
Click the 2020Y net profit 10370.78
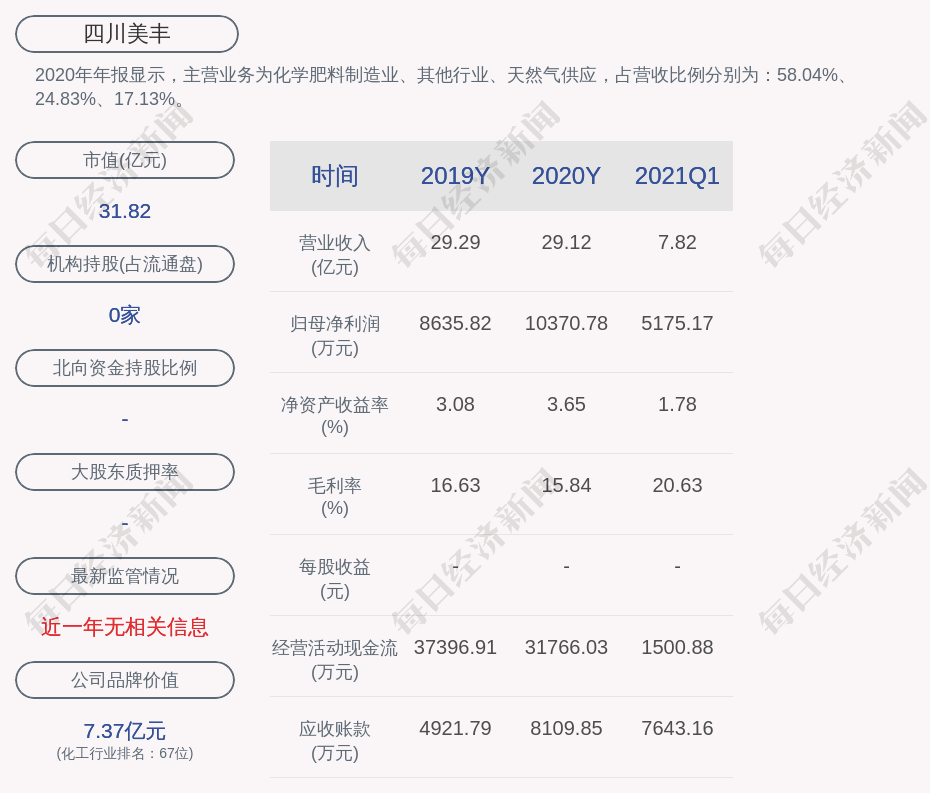click(566, 324)
